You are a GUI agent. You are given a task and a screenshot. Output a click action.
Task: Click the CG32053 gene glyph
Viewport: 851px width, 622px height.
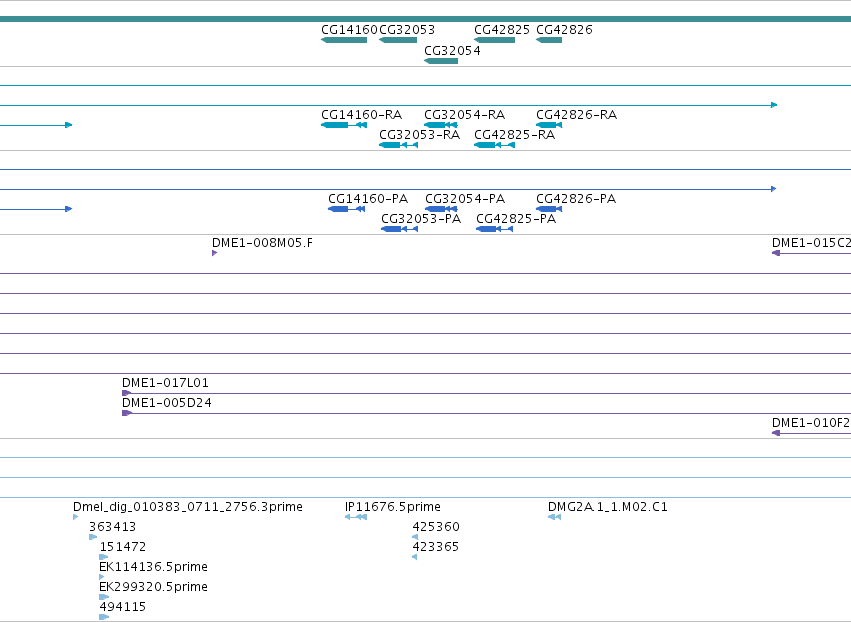(398, 40)
